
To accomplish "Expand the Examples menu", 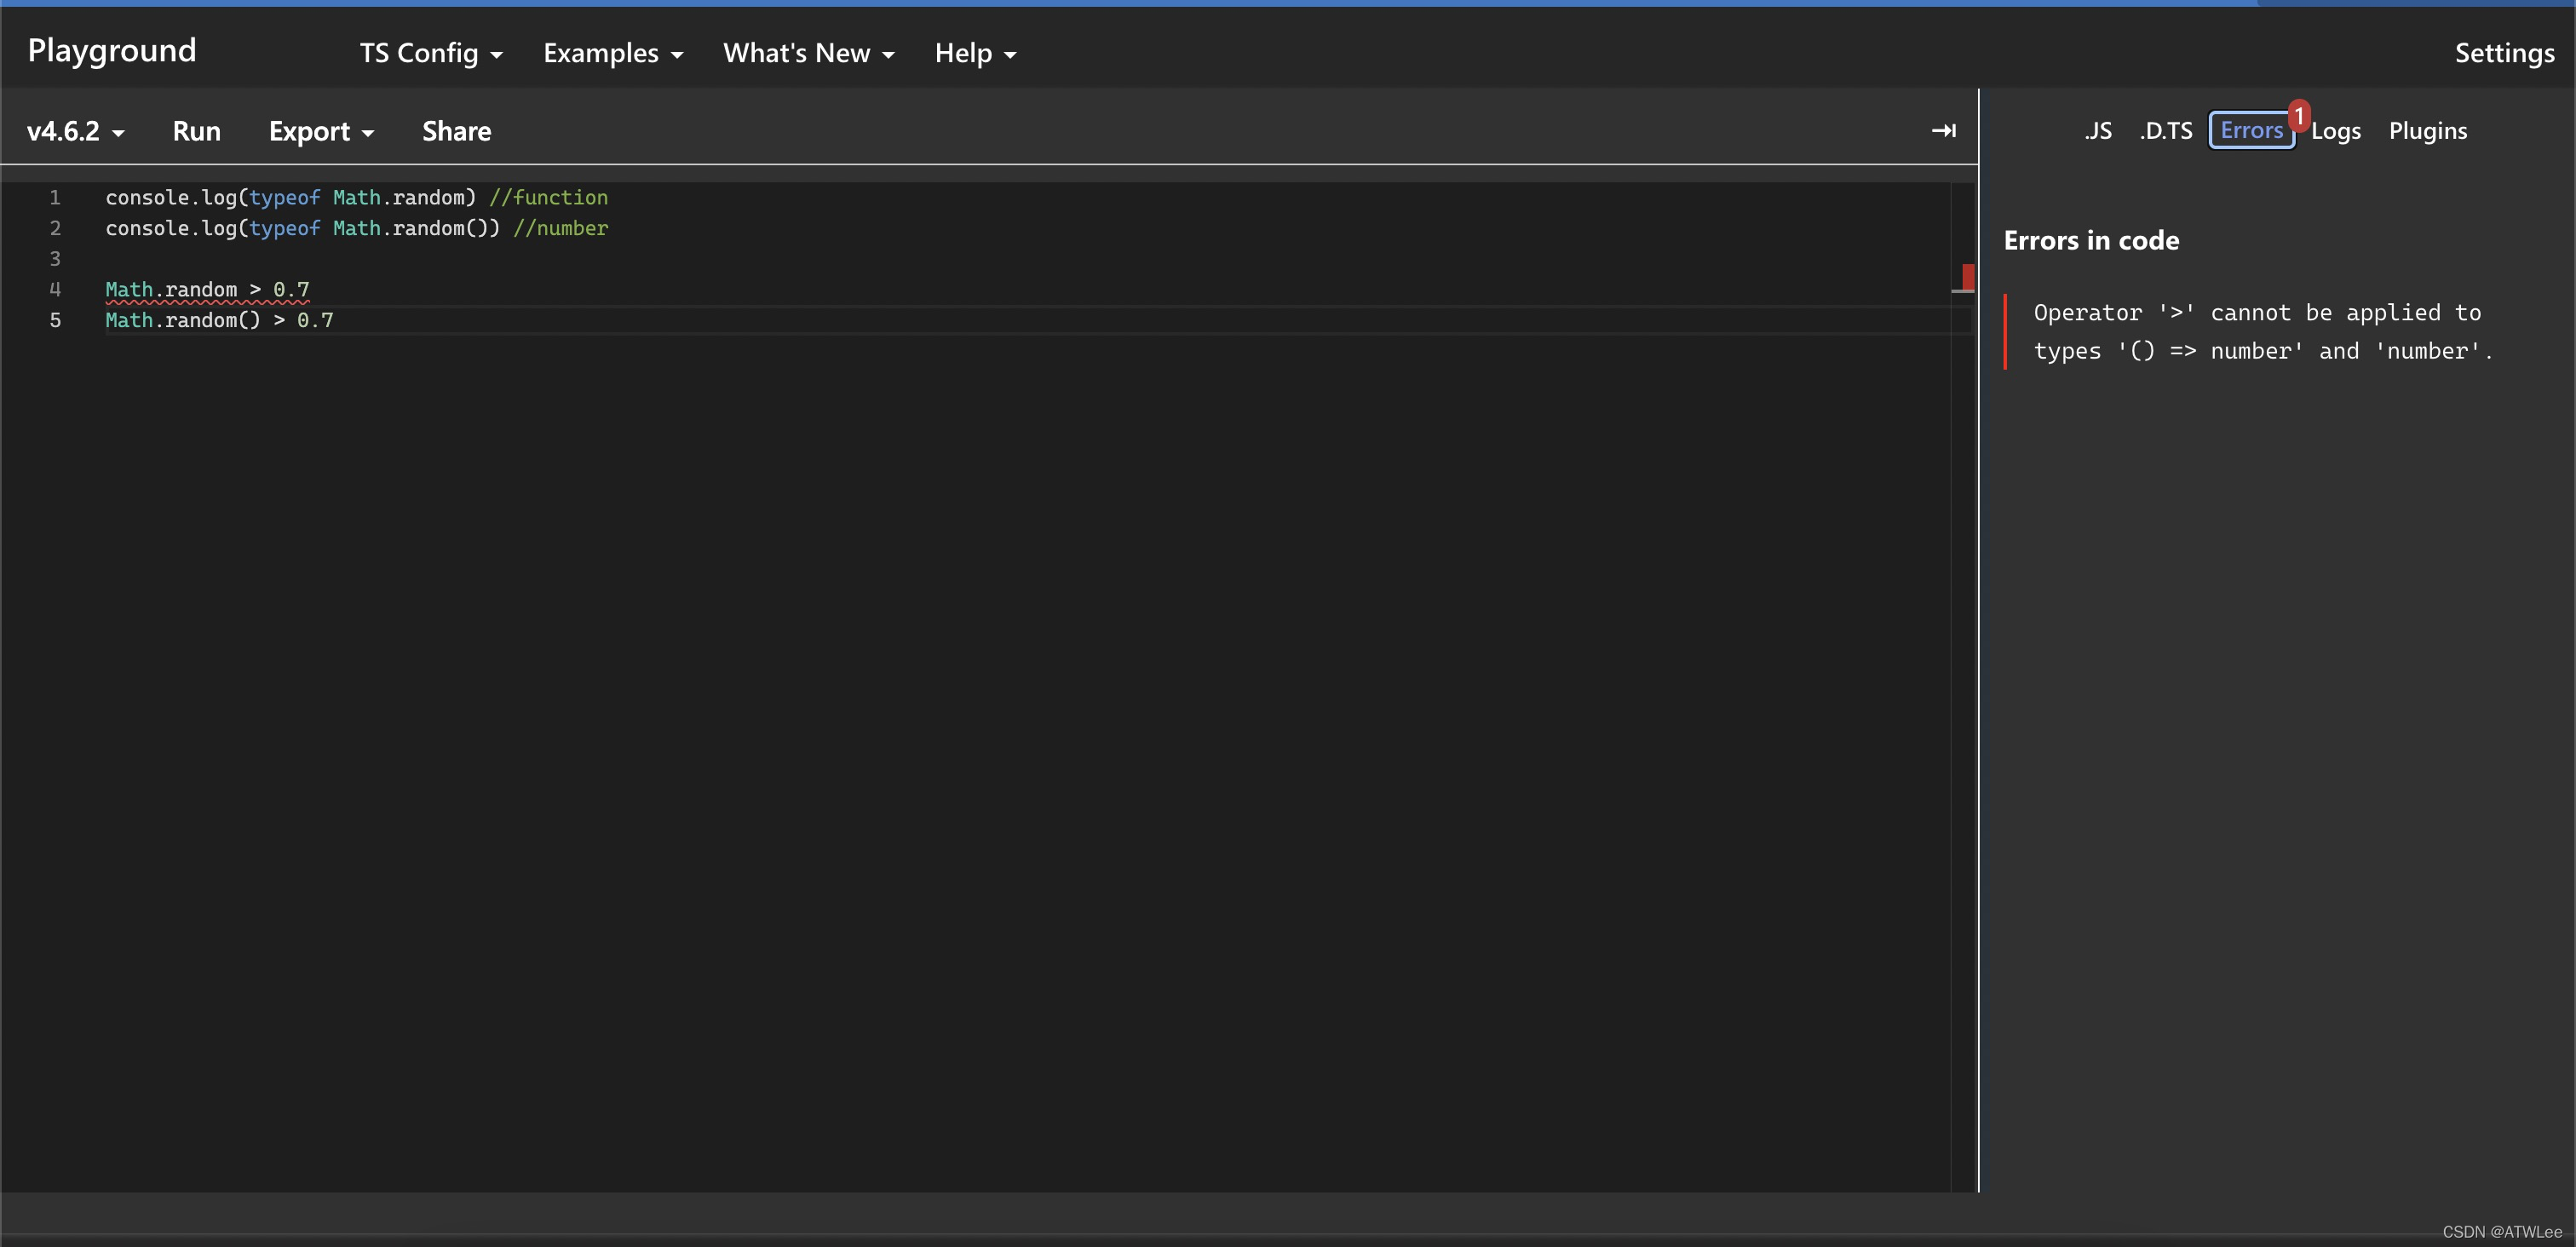I will pos(612,53).
